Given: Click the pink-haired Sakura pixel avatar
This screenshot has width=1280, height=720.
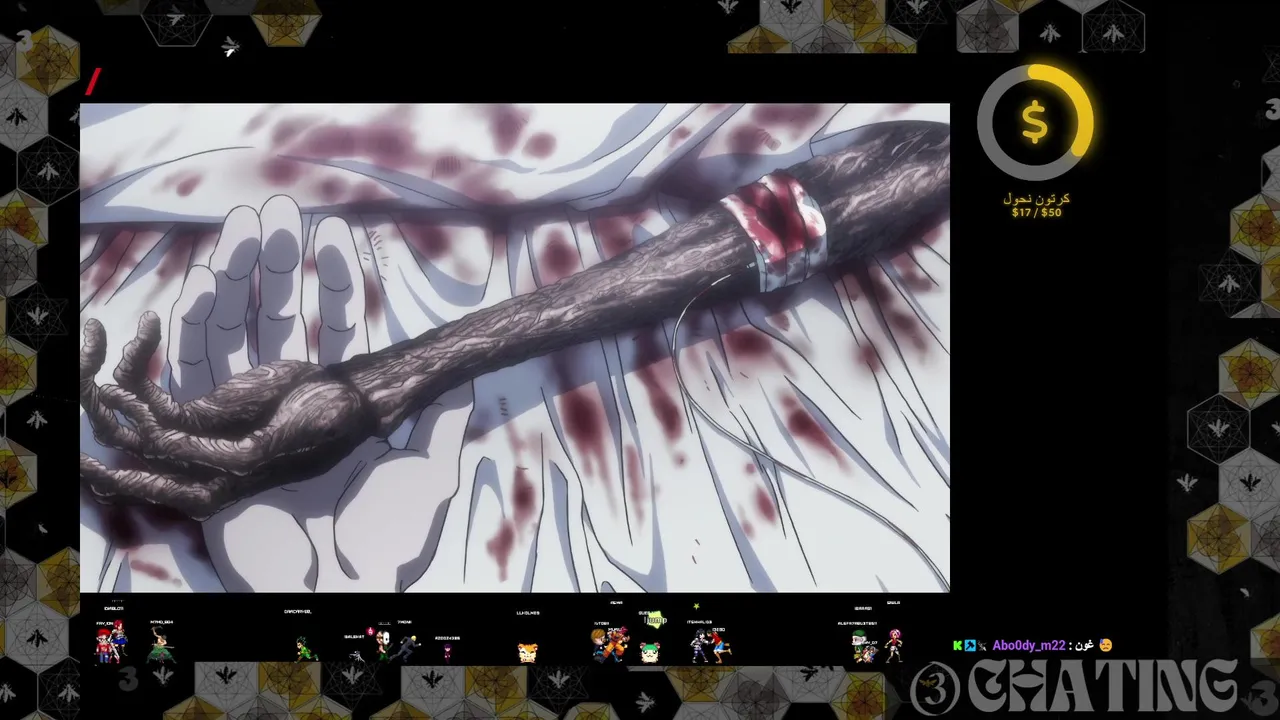Looking at the screenshot, I should tap(893, 646).
